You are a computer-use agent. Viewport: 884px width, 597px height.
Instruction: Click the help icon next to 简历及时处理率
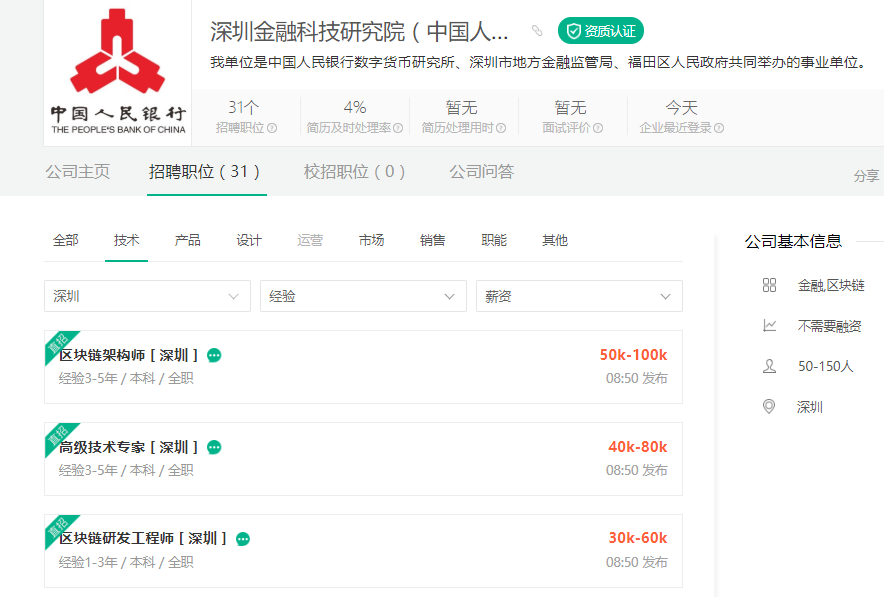398,128
